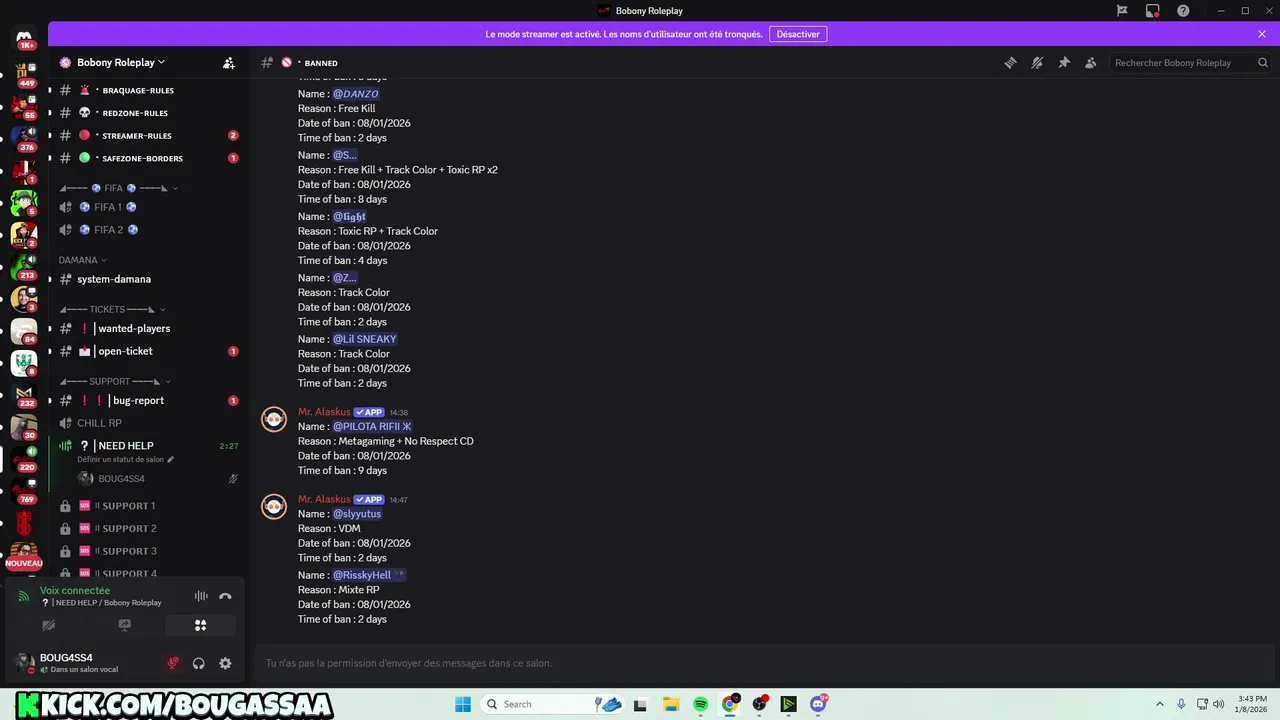Unmute microphone with the red mic icon
Image resolution: width=1280 pixels, height=720 pixels.
coord(173,663)
